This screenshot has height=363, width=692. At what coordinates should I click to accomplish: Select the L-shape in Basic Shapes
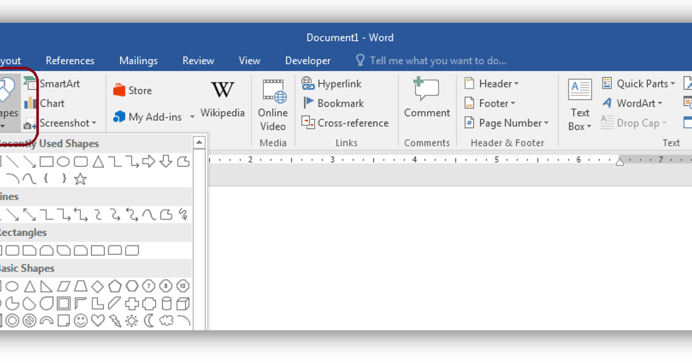coord(98,303)
